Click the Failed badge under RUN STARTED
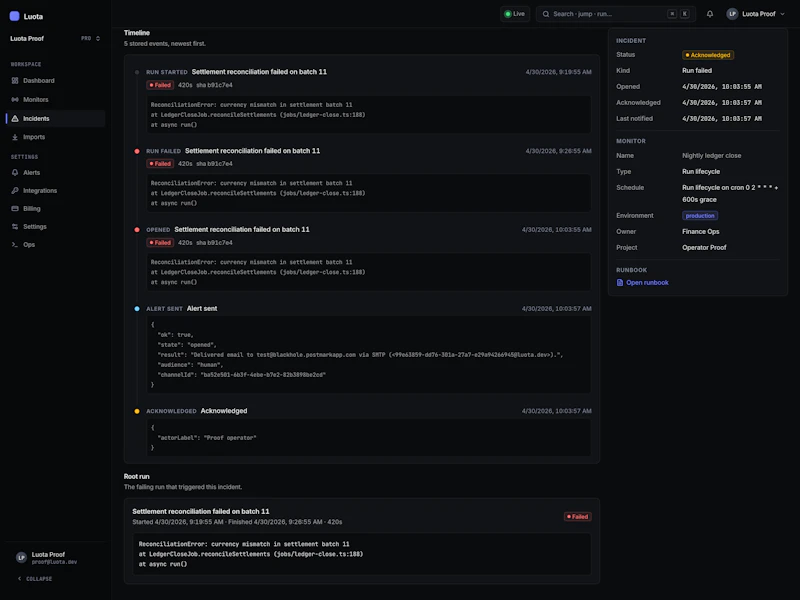800x600 pixels. [x=160, y=85]
